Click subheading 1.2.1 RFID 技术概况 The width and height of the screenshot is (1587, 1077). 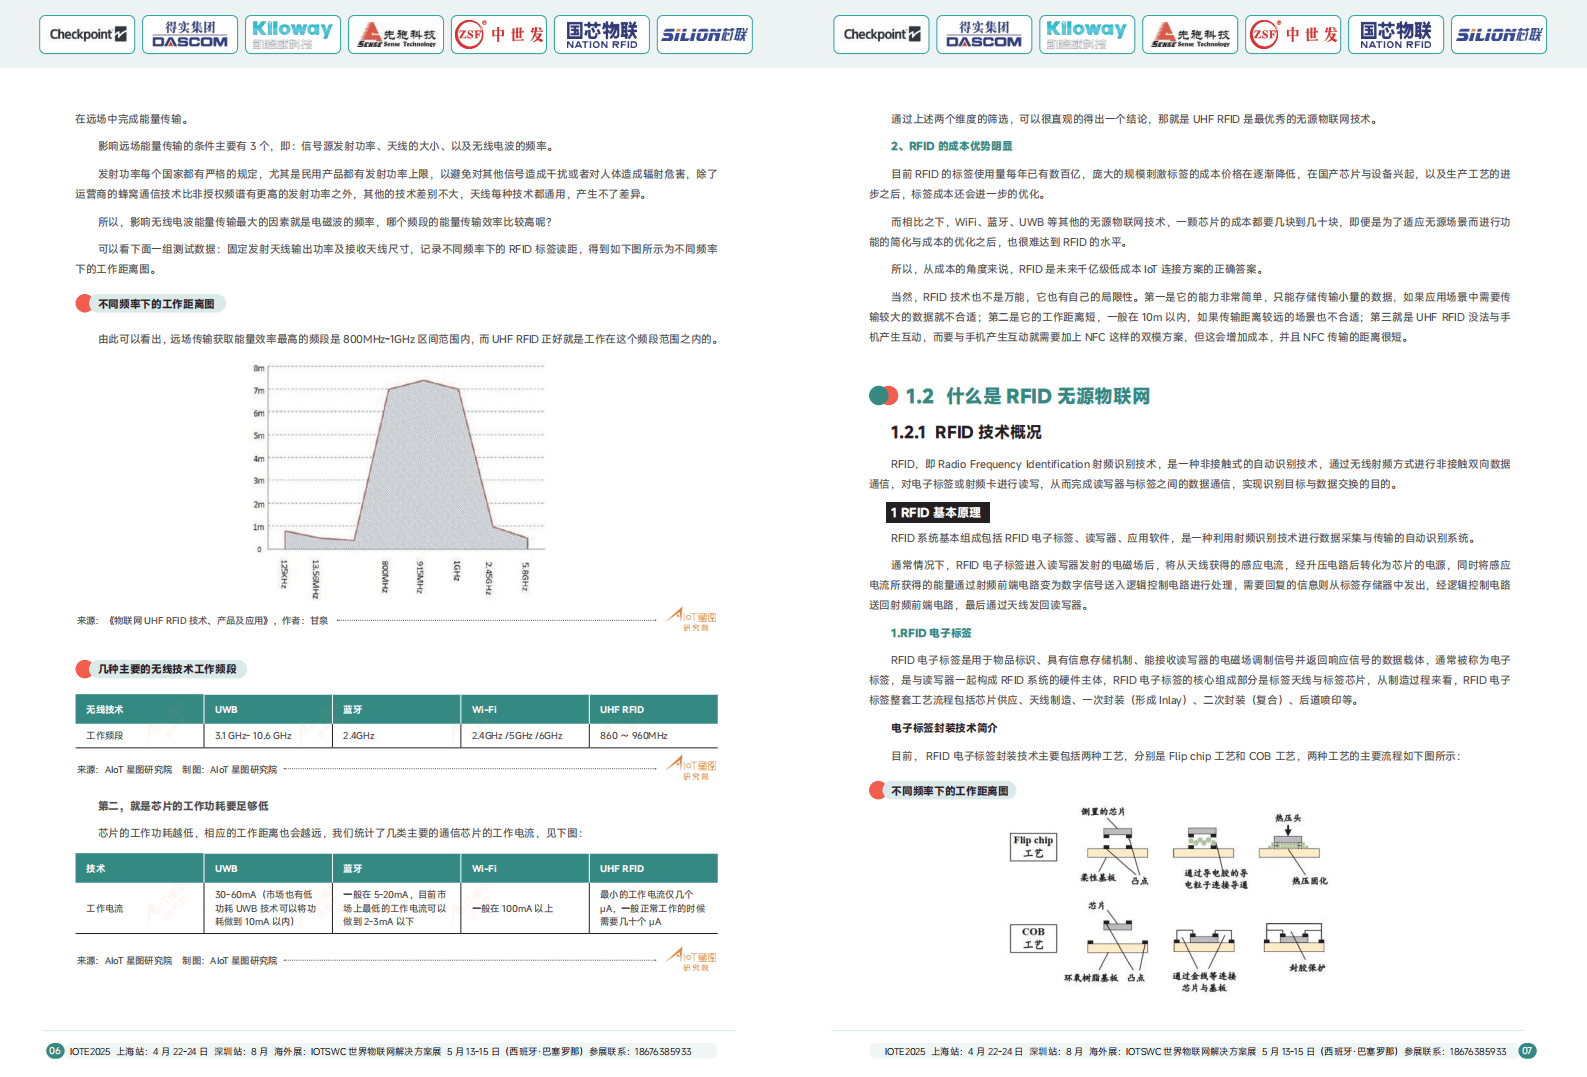[x=966, y=432]
